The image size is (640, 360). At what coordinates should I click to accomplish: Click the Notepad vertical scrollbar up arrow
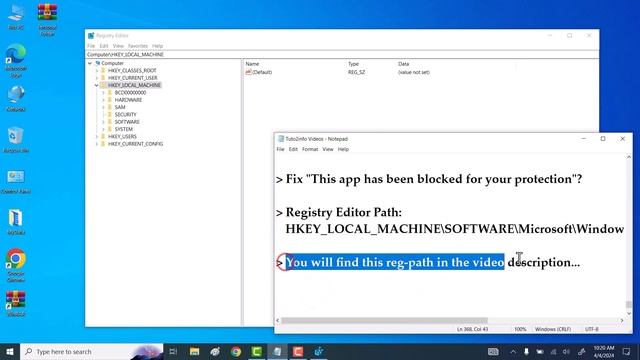pos(629,157)
